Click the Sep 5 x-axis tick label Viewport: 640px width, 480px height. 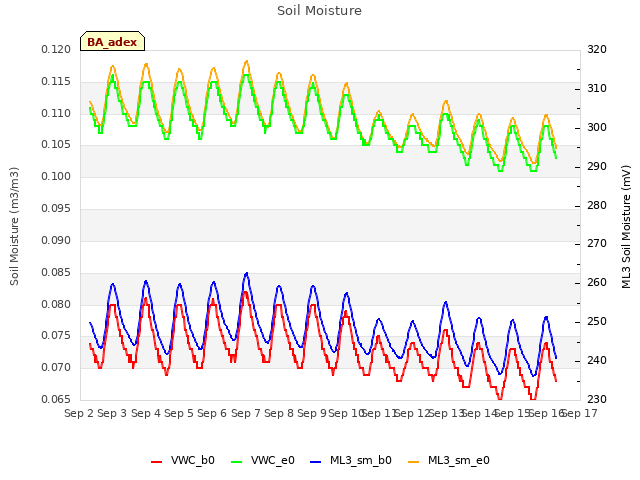[179, 413]
